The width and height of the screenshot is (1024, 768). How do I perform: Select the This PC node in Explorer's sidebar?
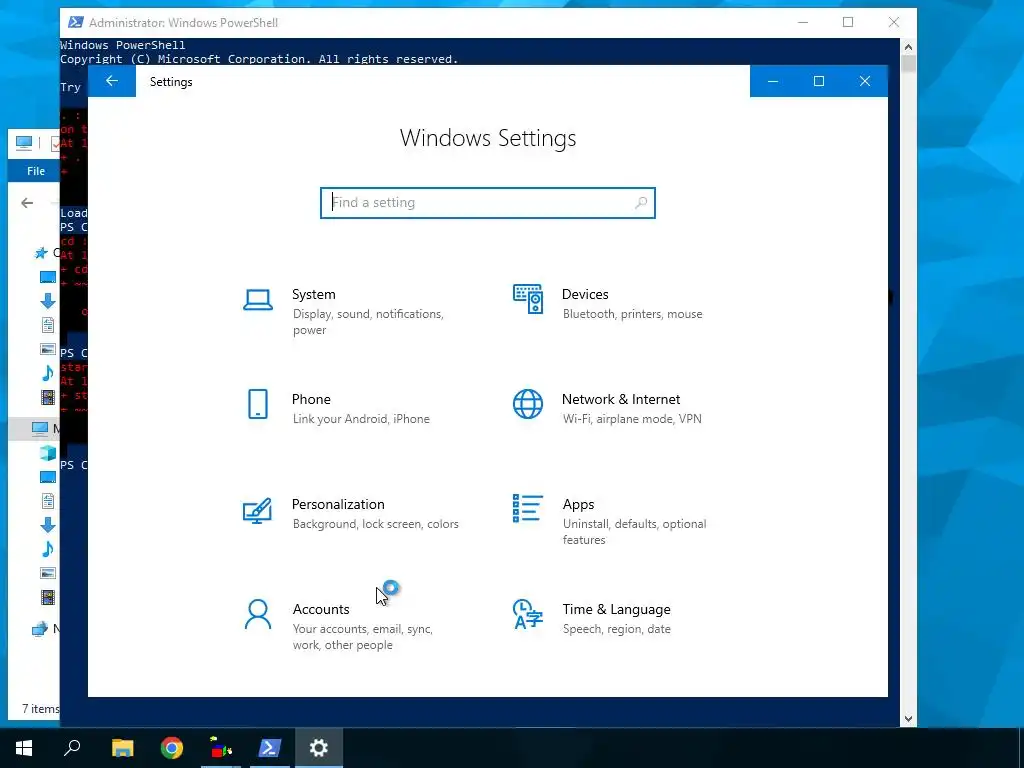(x=40, y=428)
